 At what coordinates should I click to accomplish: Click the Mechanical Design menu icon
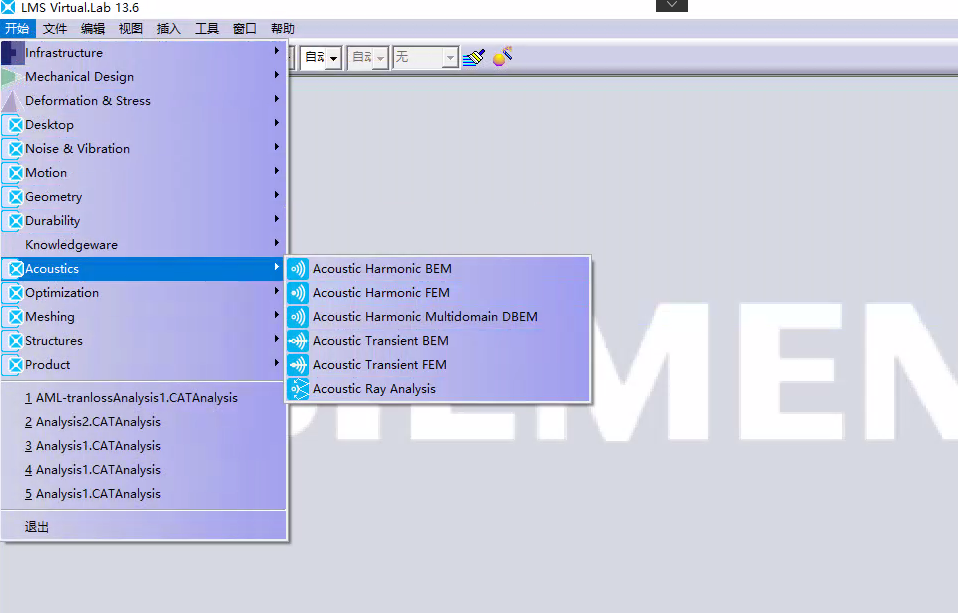pos(13,77)
